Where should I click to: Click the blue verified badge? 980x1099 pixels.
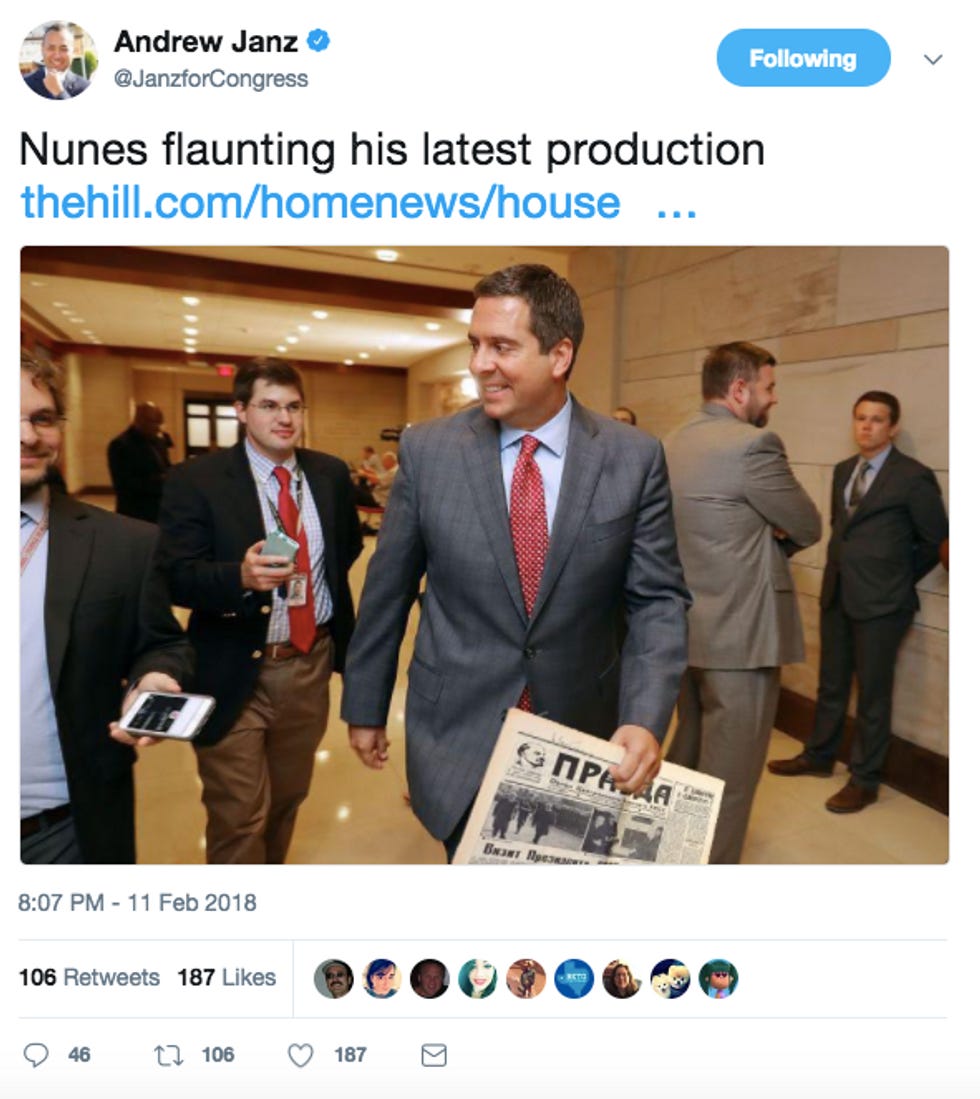coord(319,41)
